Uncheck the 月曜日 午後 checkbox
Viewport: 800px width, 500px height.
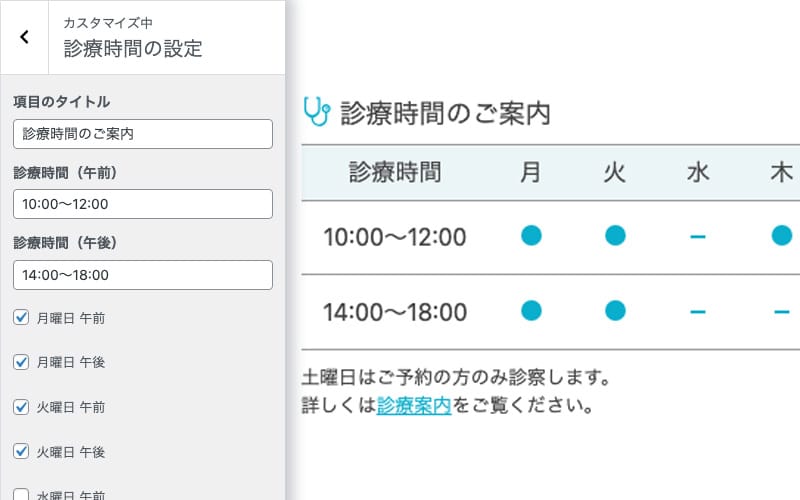coord(21,362)
